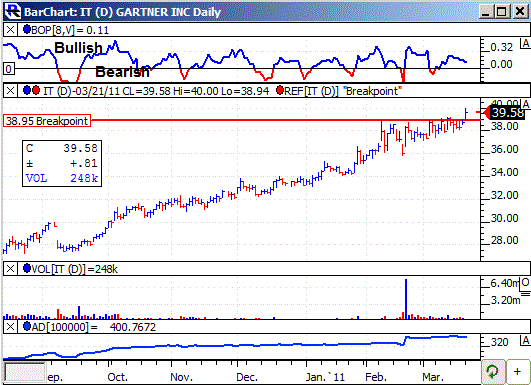Click the tall blue volume spike bar
Screen dimensions: 531x385
[406, 299]
